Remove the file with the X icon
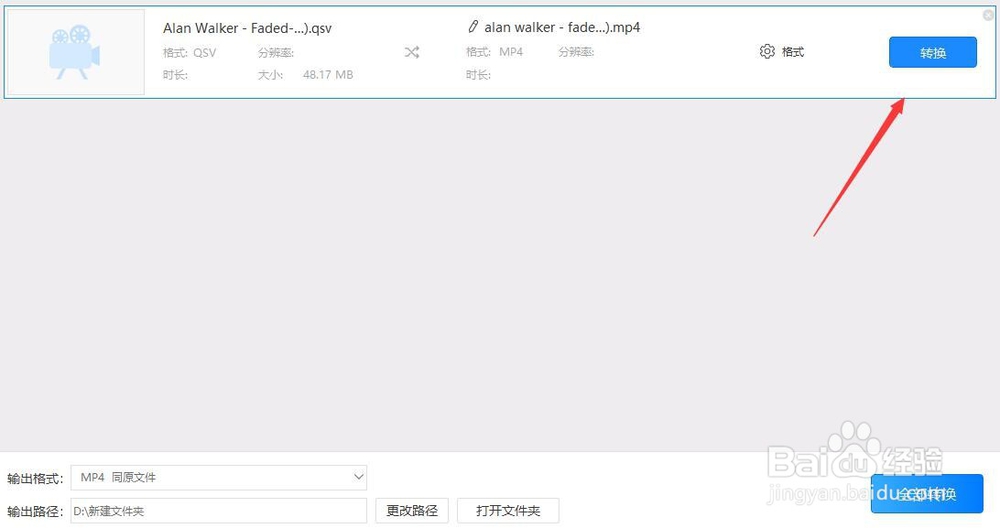1000x528 pixels. (988, 15)
